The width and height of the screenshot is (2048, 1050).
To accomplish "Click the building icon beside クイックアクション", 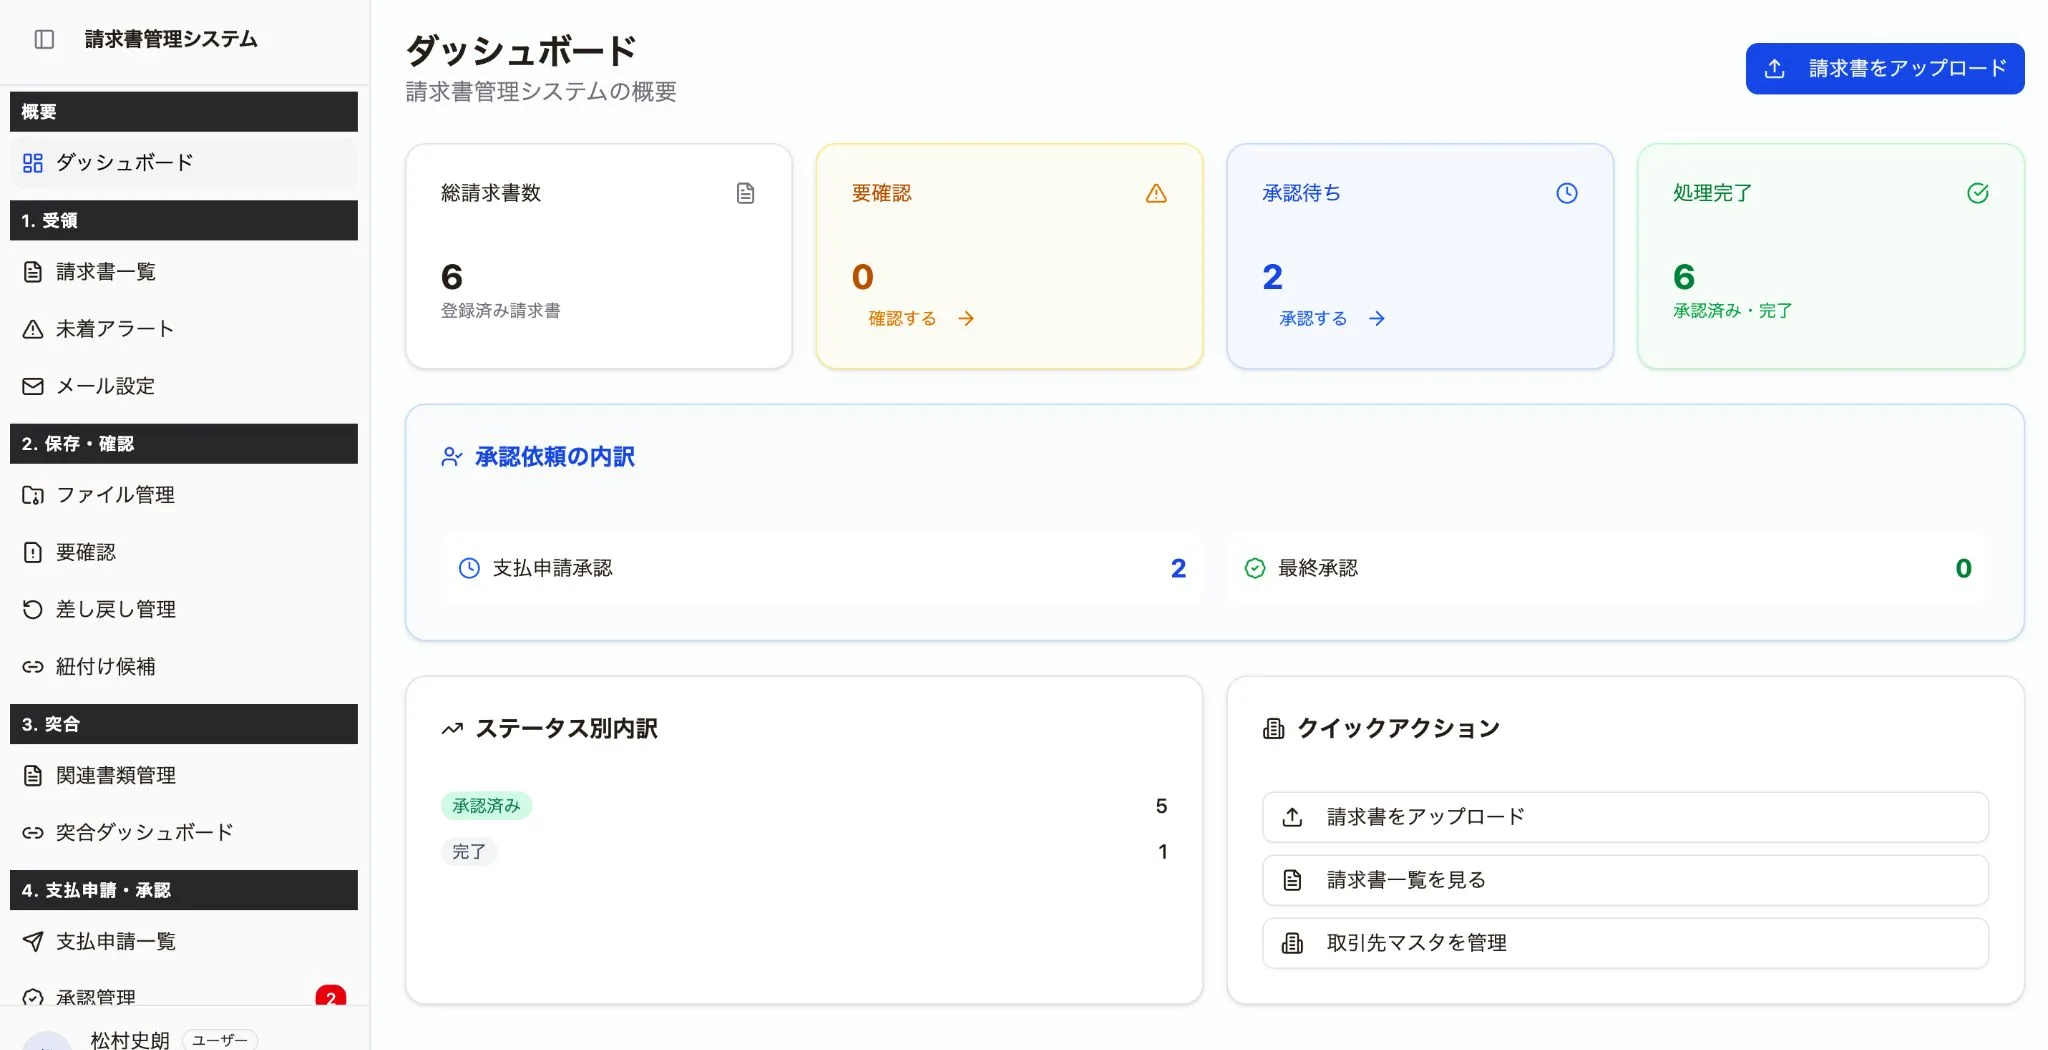I will pos(1273,729).
